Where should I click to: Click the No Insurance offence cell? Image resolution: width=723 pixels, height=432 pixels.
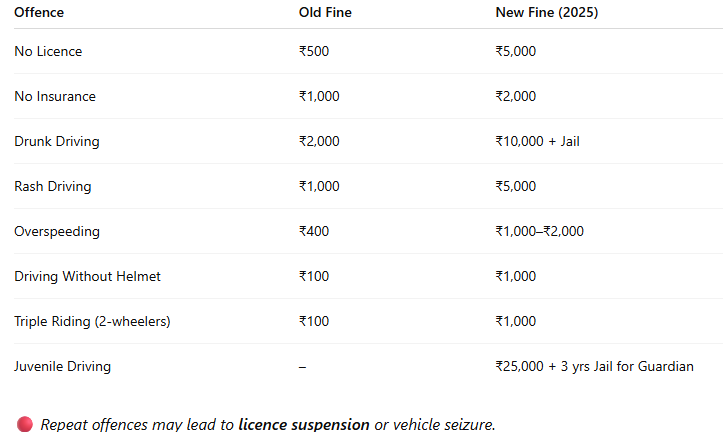[55, 96]
